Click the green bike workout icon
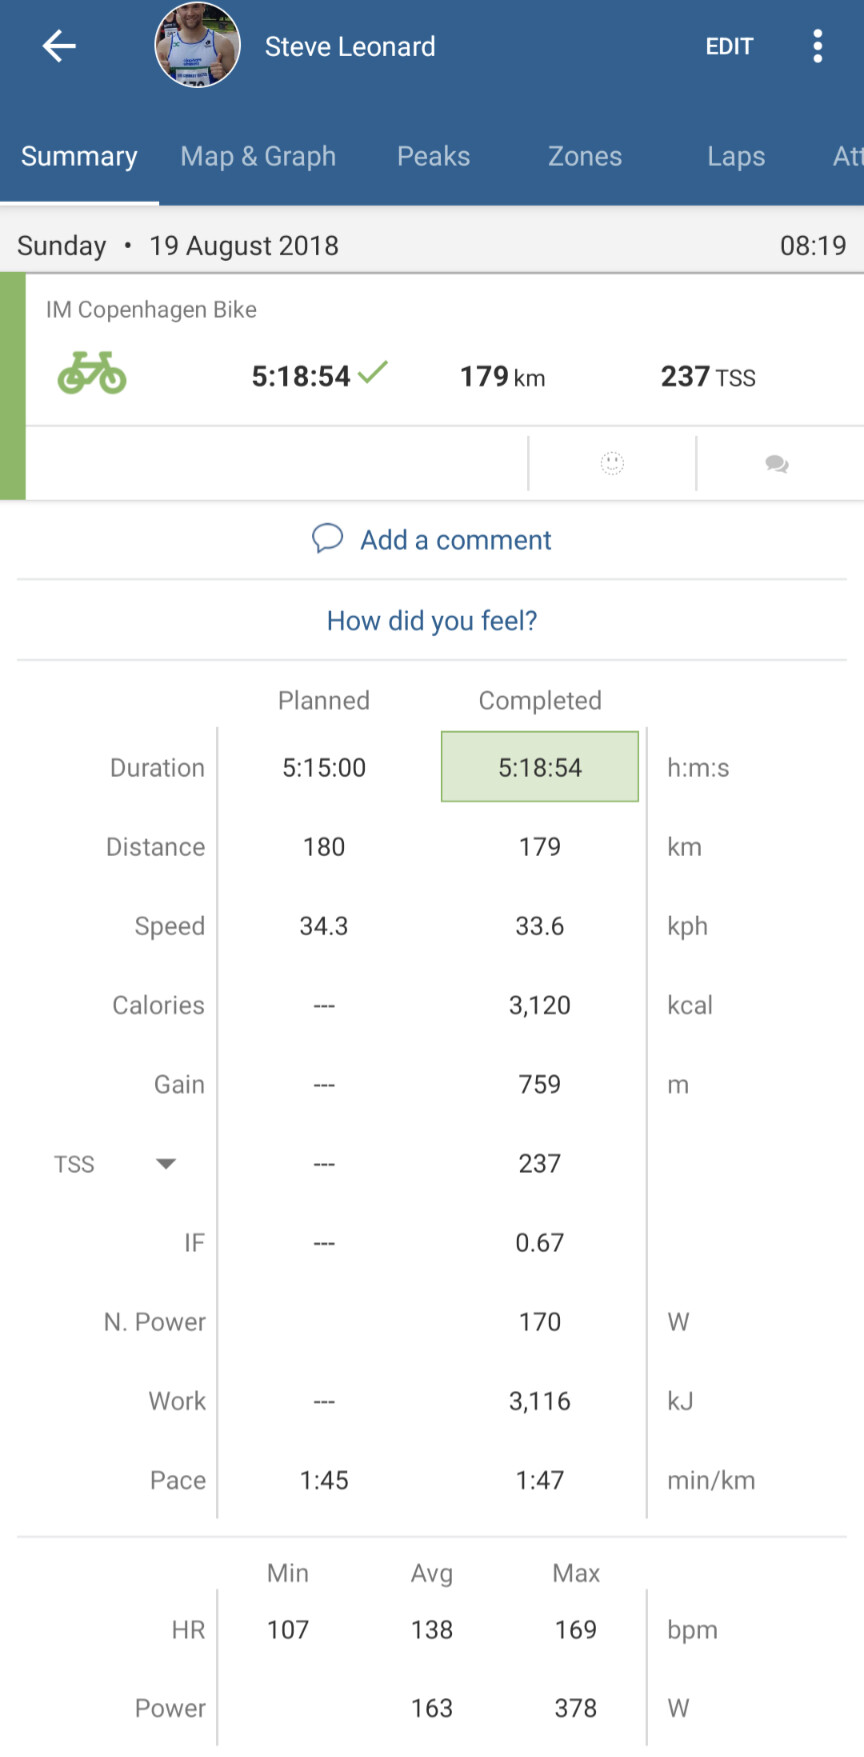864x1757 pixels. pos(92,373)
